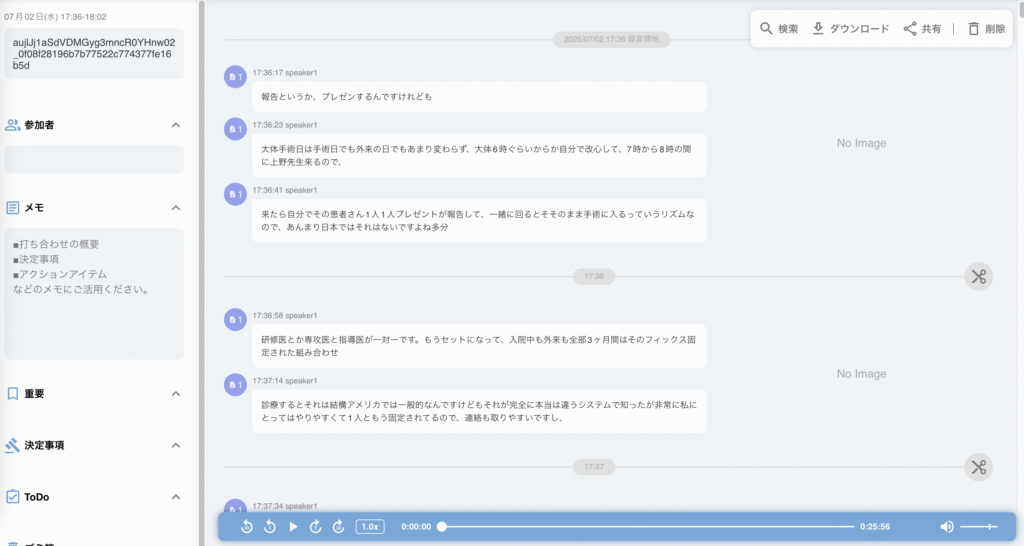Click current time '0:00:00'
This screenshot has height=546, width=1024.
click(416, 526)
